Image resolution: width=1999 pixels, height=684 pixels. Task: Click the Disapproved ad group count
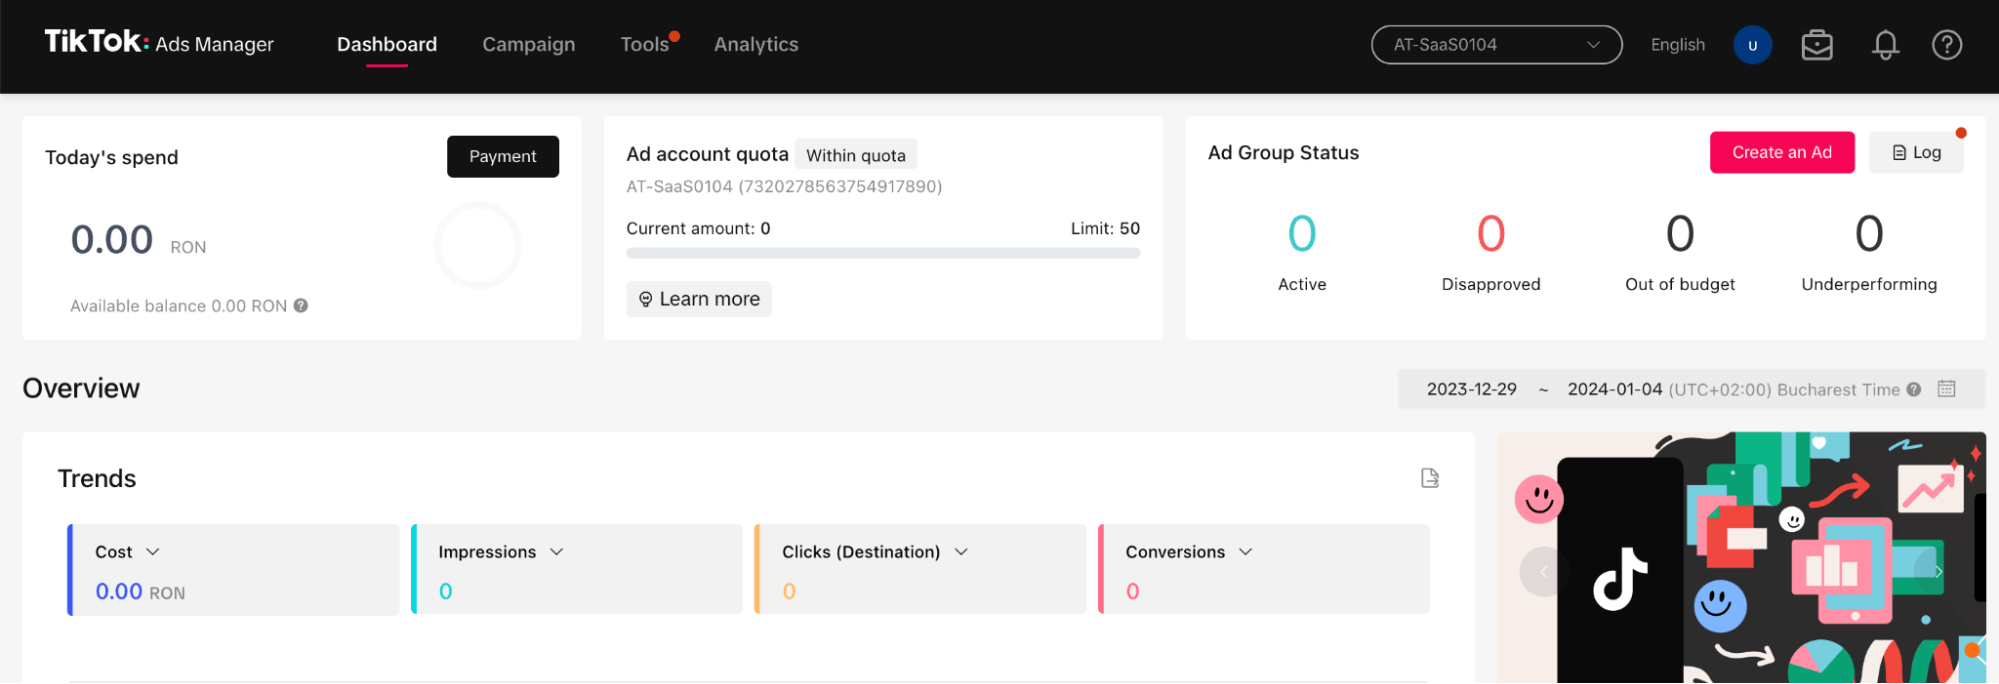(1491, 234)
